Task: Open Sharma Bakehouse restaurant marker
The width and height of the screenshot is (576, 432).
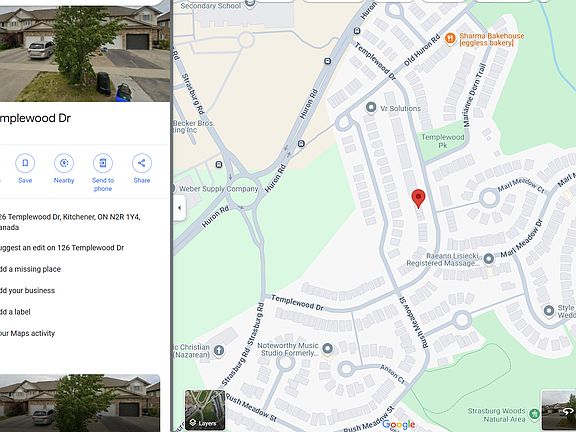Action: (x=450, y=38)
